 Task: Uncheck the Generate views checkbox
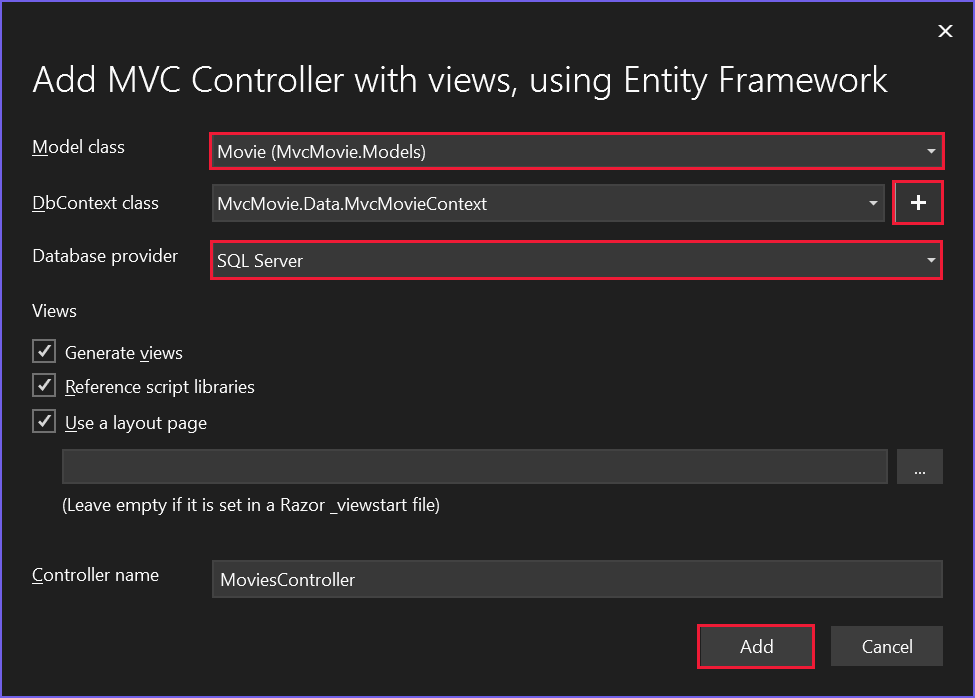click(42, 351)
